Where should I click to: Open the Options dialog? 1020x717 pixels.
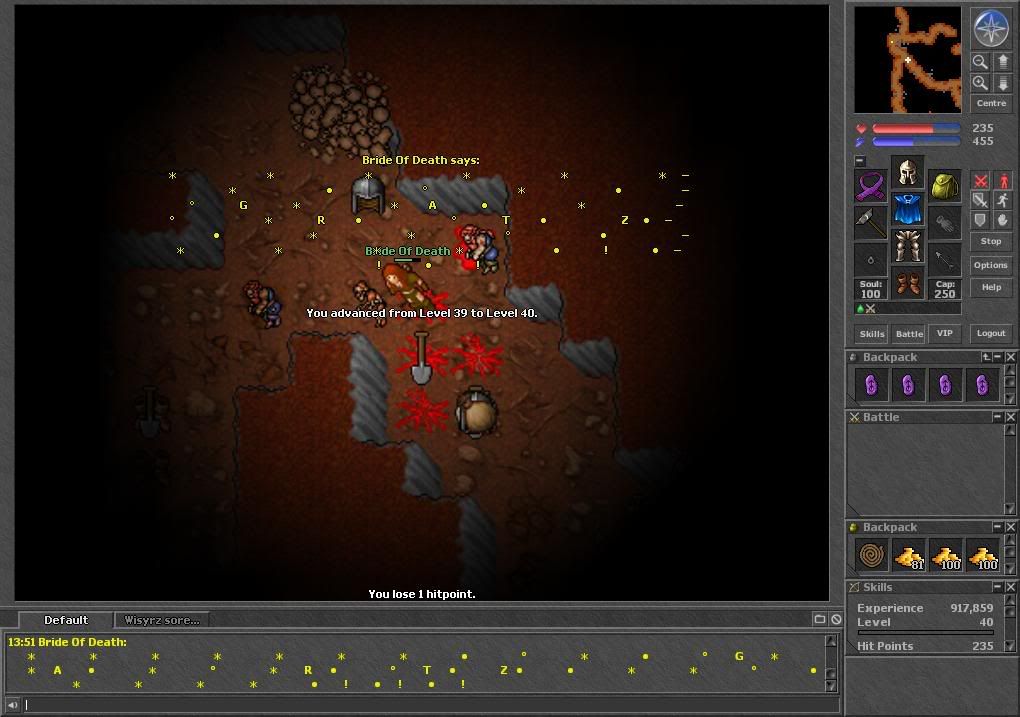(991, 265)
